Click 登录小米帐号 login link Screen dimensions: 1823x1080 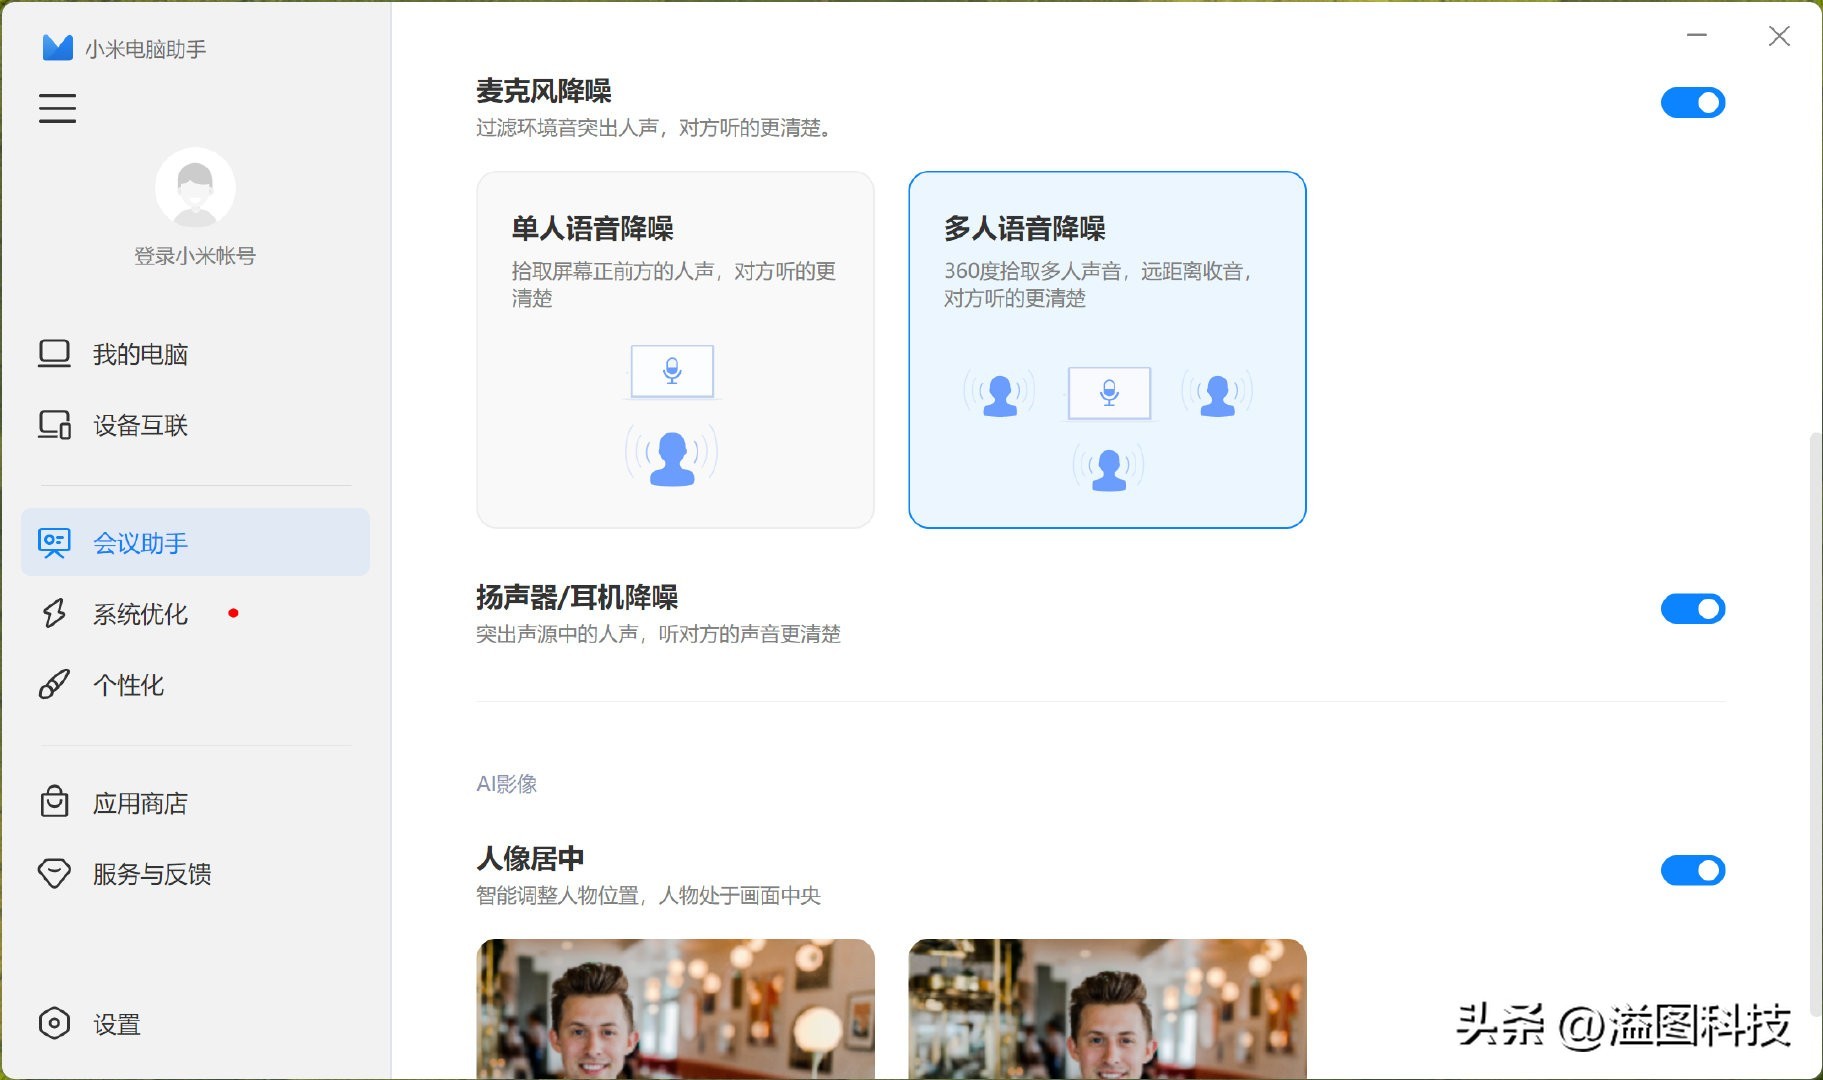click(195, 256)
